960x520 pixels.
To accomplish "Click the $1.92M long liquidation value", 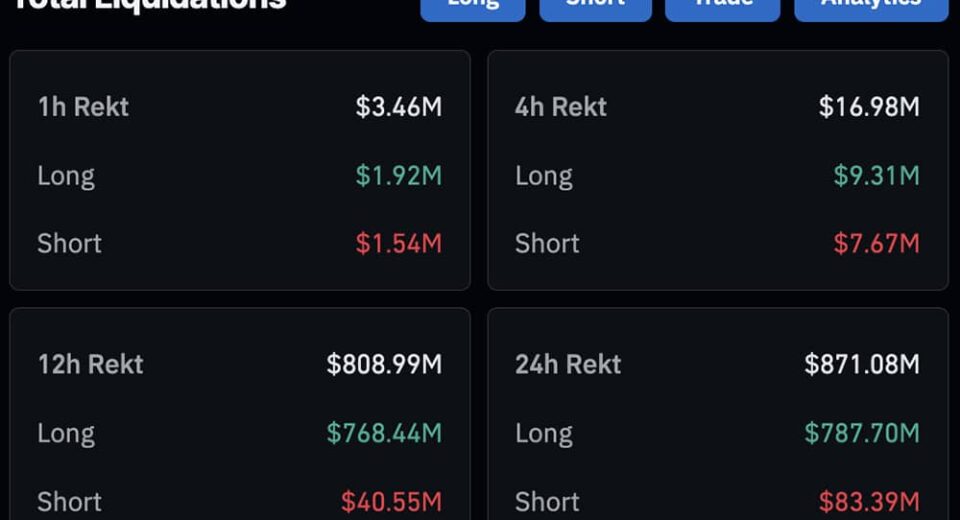I will click(398, 176).
